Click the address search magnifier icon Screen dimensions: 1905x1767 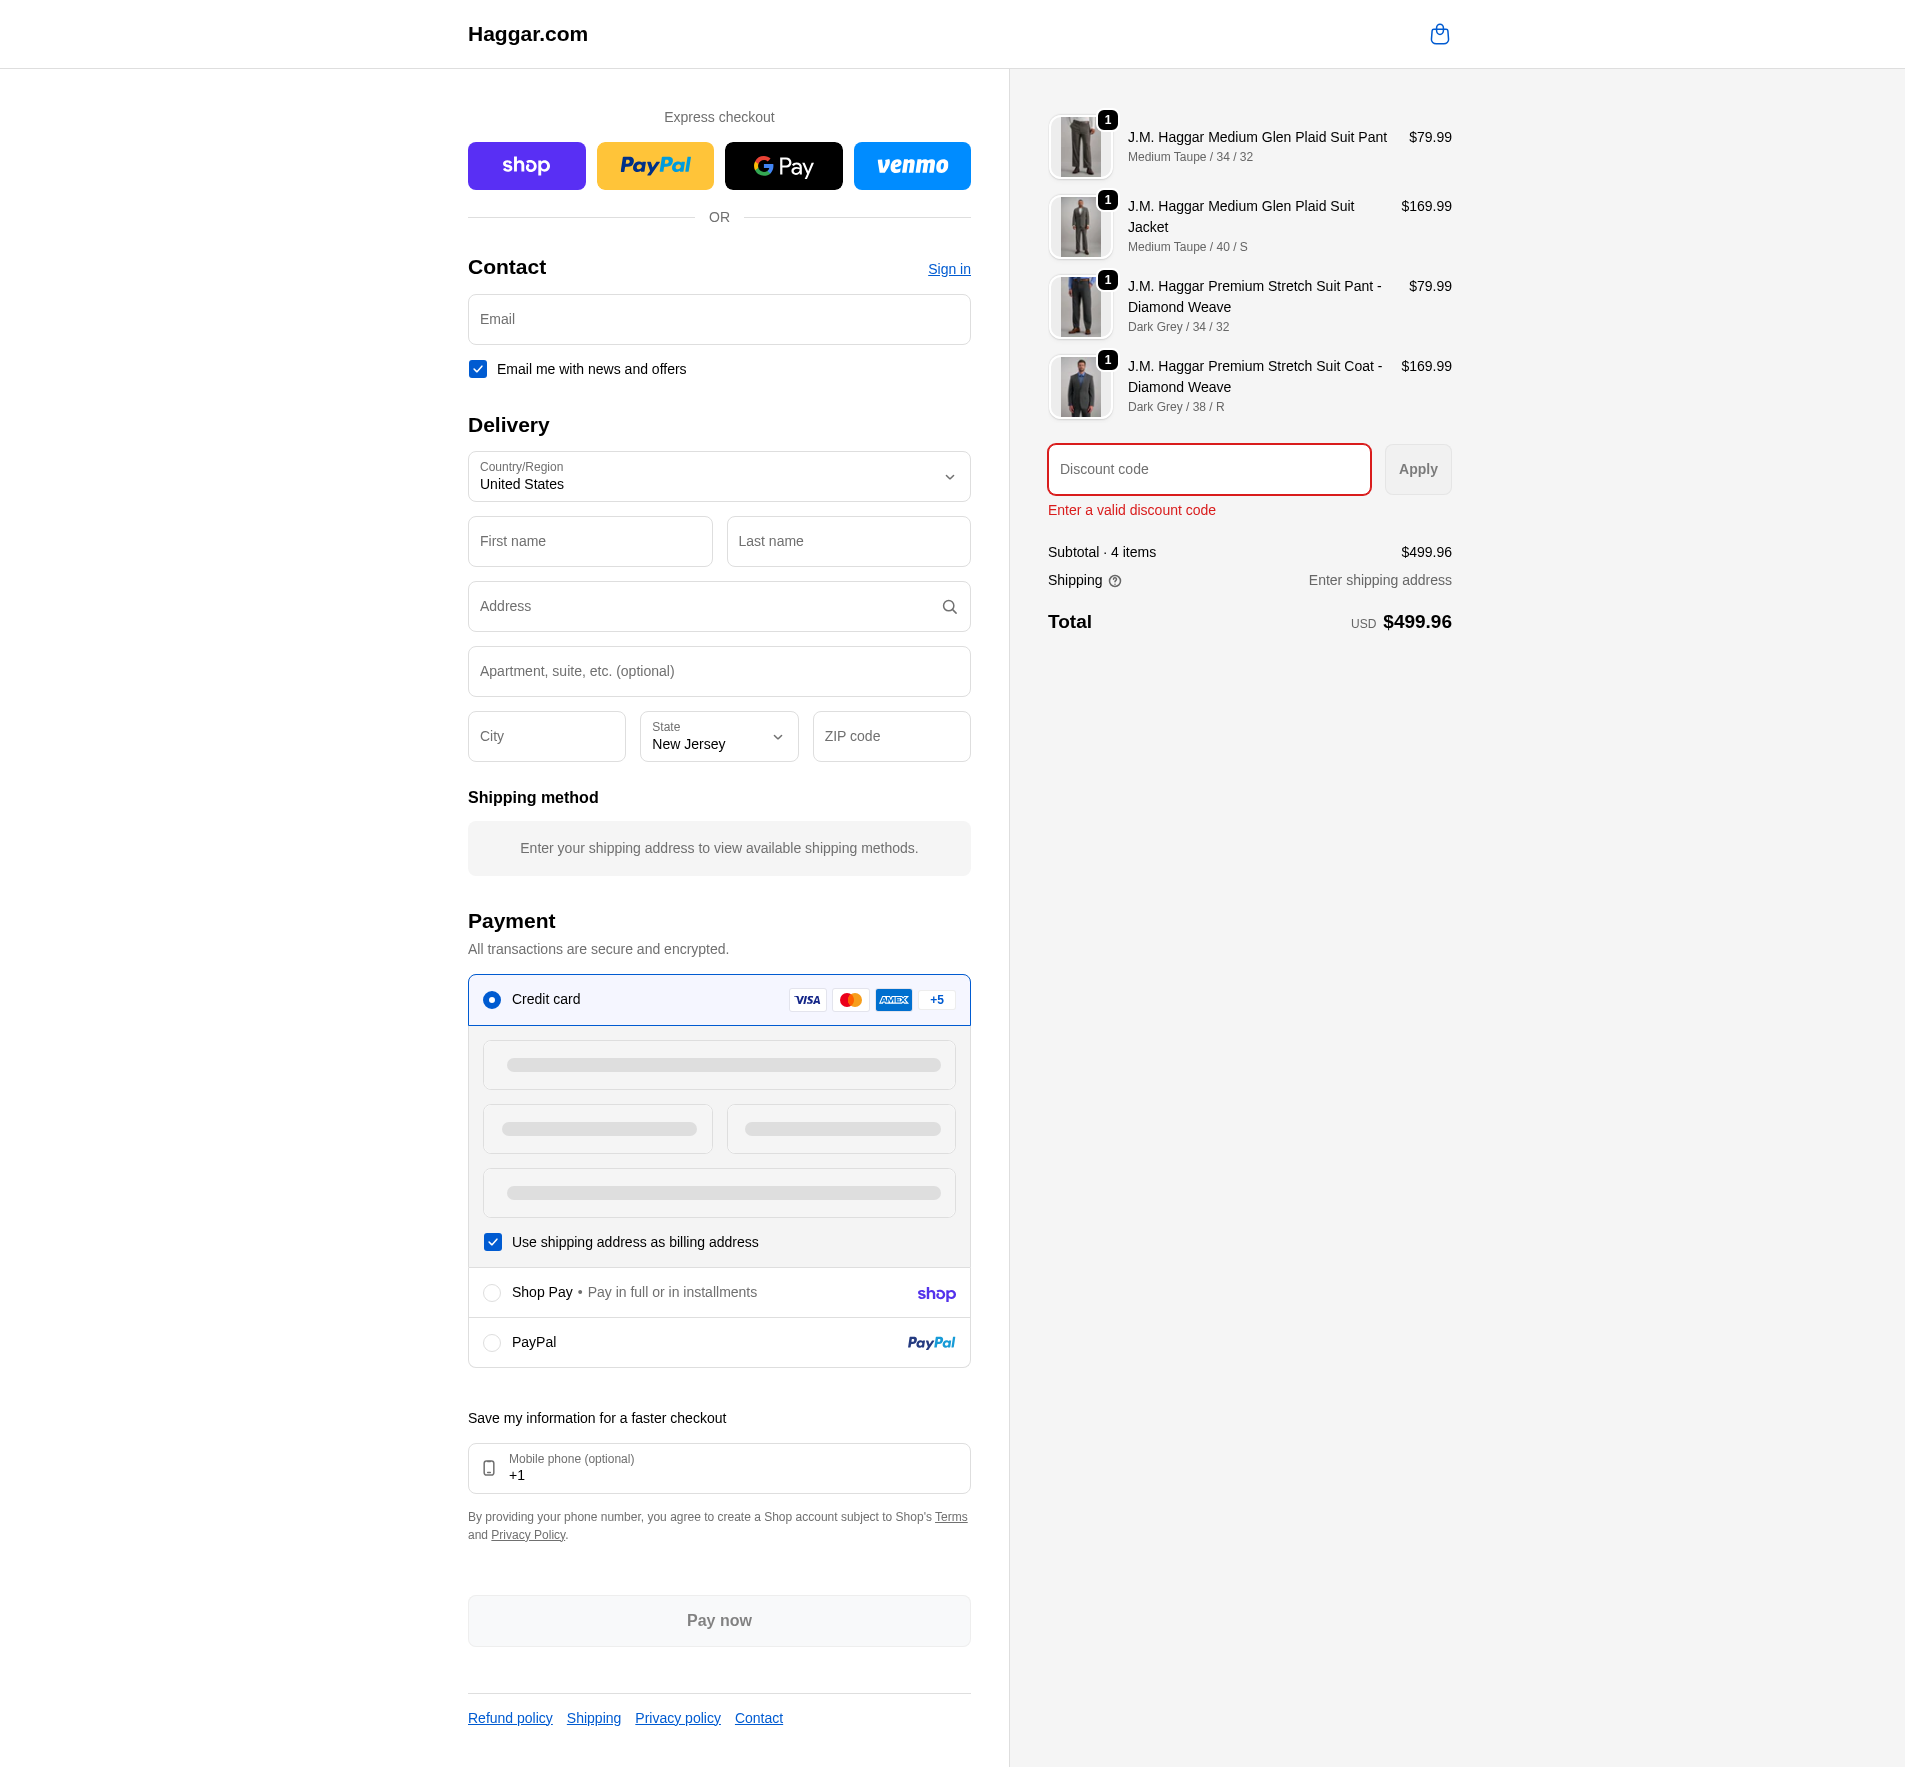[x=949, y=607]
